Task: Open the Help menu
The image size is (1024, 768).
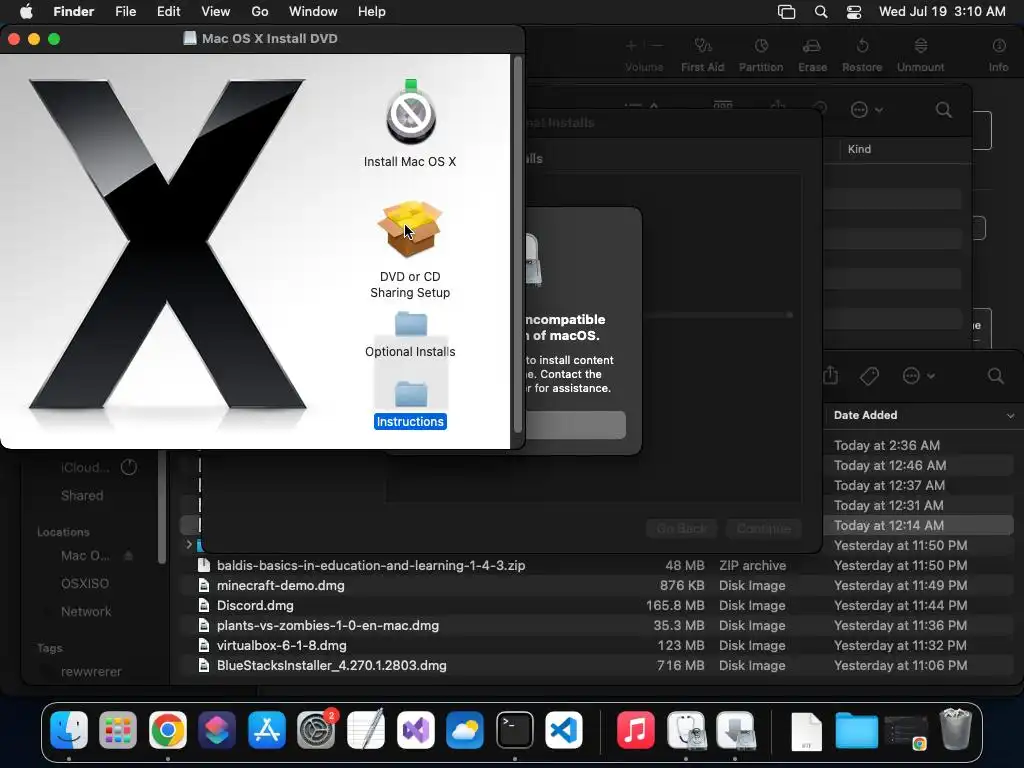Action: point(372,12)
